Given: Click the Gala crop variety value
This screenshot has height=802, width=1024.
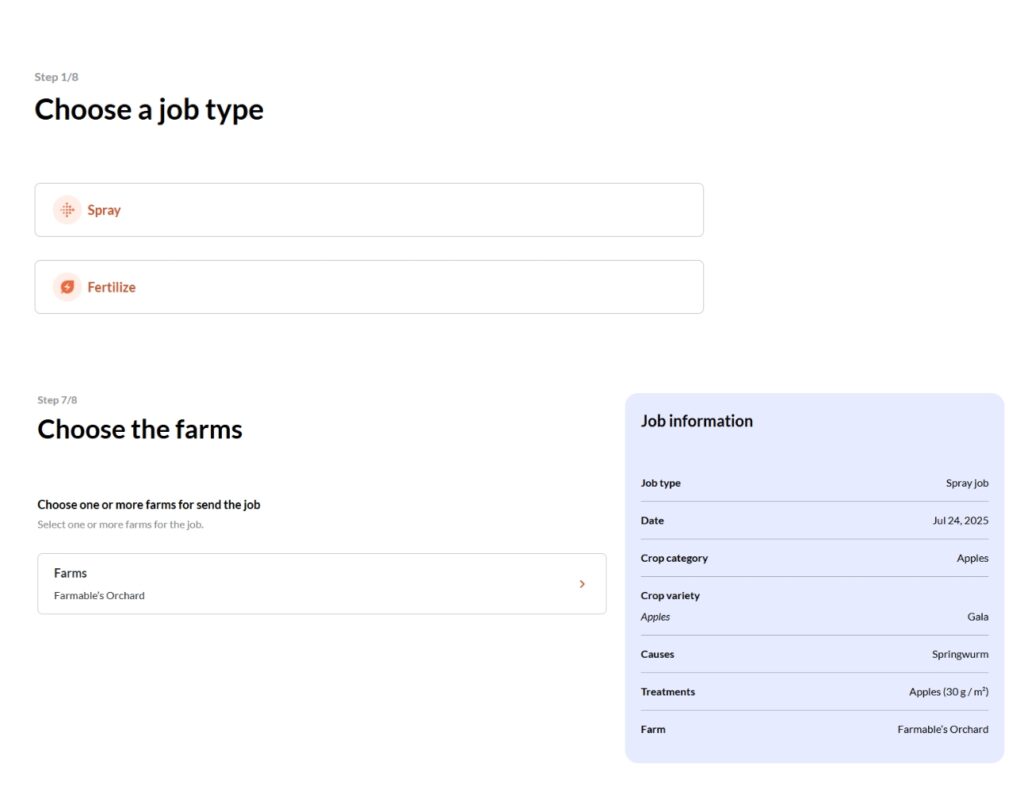Looking at the screenshot, I should (x=978, y=617).
